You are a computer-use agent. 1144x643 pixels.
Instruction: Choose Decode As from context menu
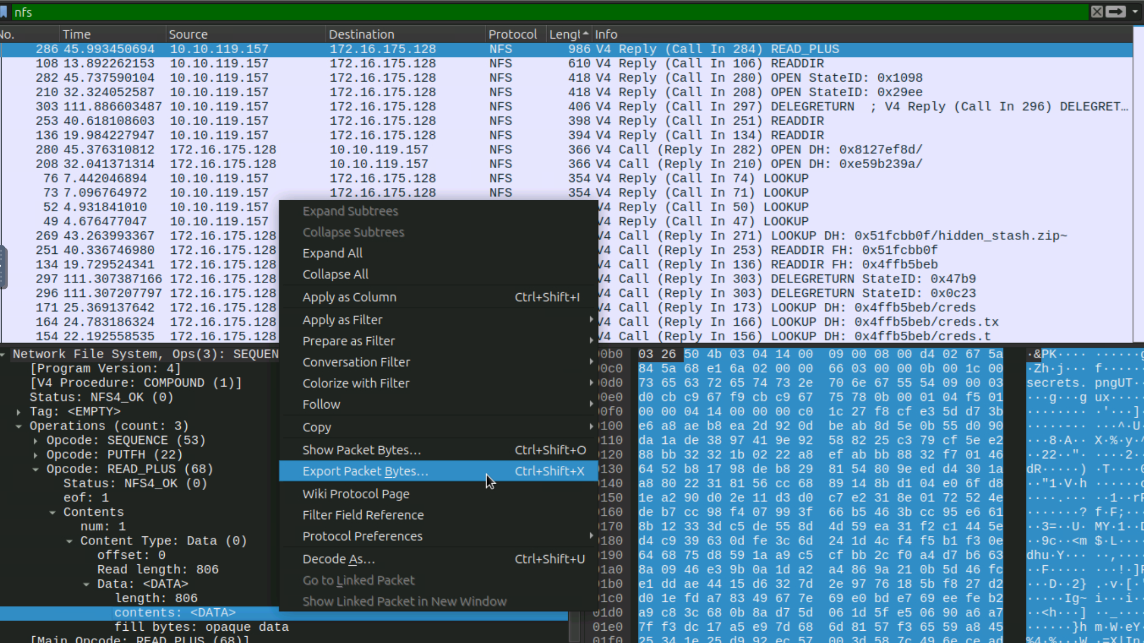coord(338,559)
